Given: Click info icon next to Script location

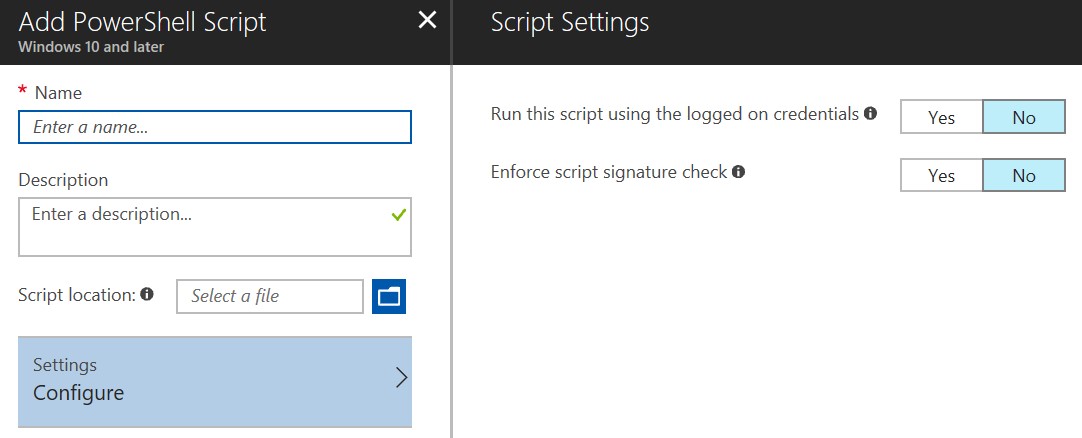Looking at the screenshot, I should click(147, 294).
